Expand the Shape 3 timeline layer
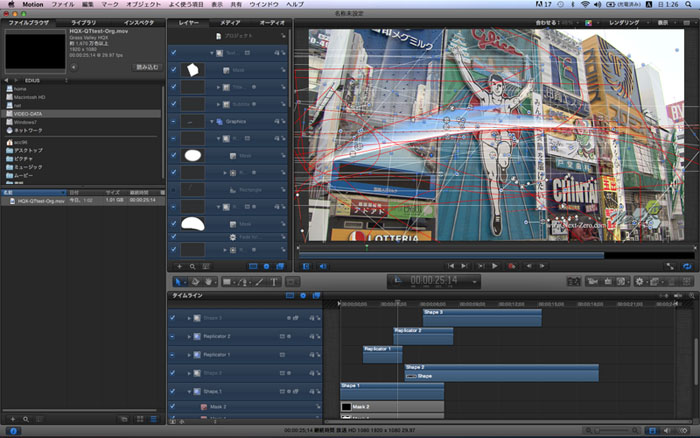 [x=189, y=318]
